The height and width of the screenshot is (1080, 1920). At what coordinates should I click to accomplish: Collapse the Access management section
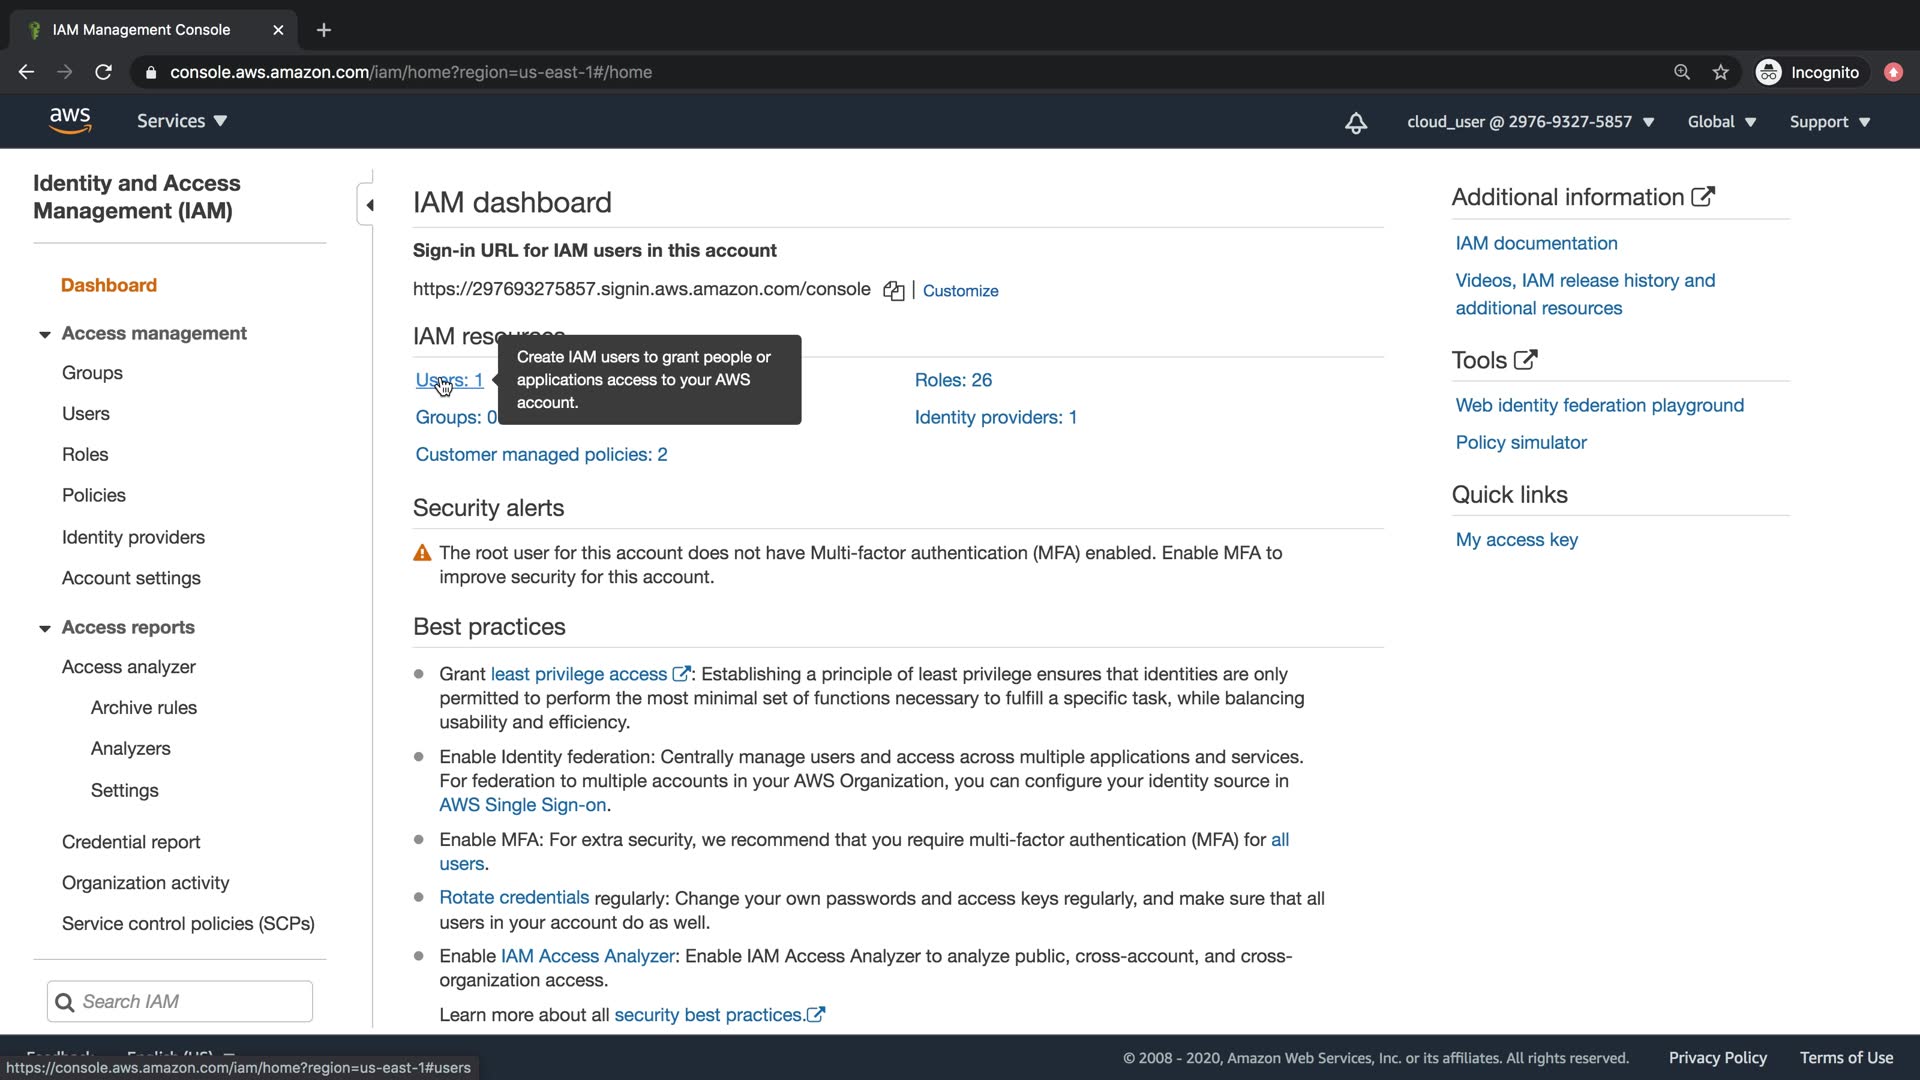click(44, 334)
